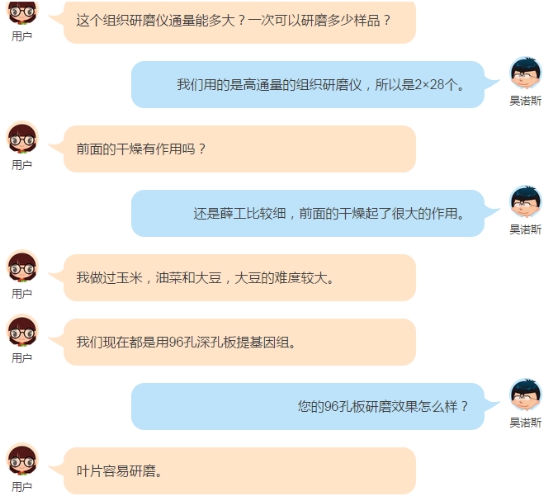Click 用户 label under the 干燥 question avatar
This screenshot has height=497, width=554.
pyautogui.click(x=22, y=165)
